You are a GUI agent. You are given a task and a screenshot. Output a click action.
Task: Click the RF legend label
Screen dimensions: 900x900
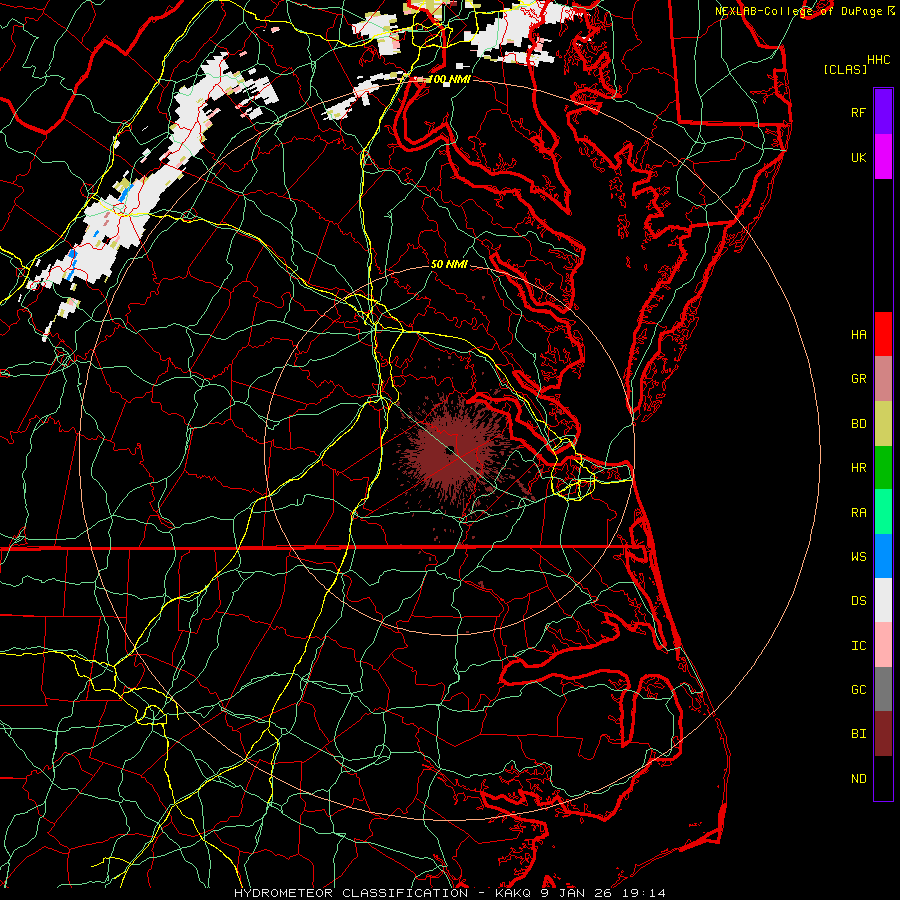[x=858, y=112]
